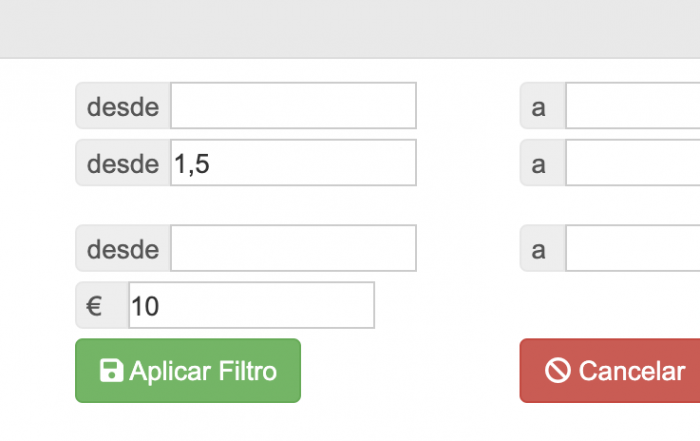
Task: Click the desde label in the first row
Action: click(123, 105)
